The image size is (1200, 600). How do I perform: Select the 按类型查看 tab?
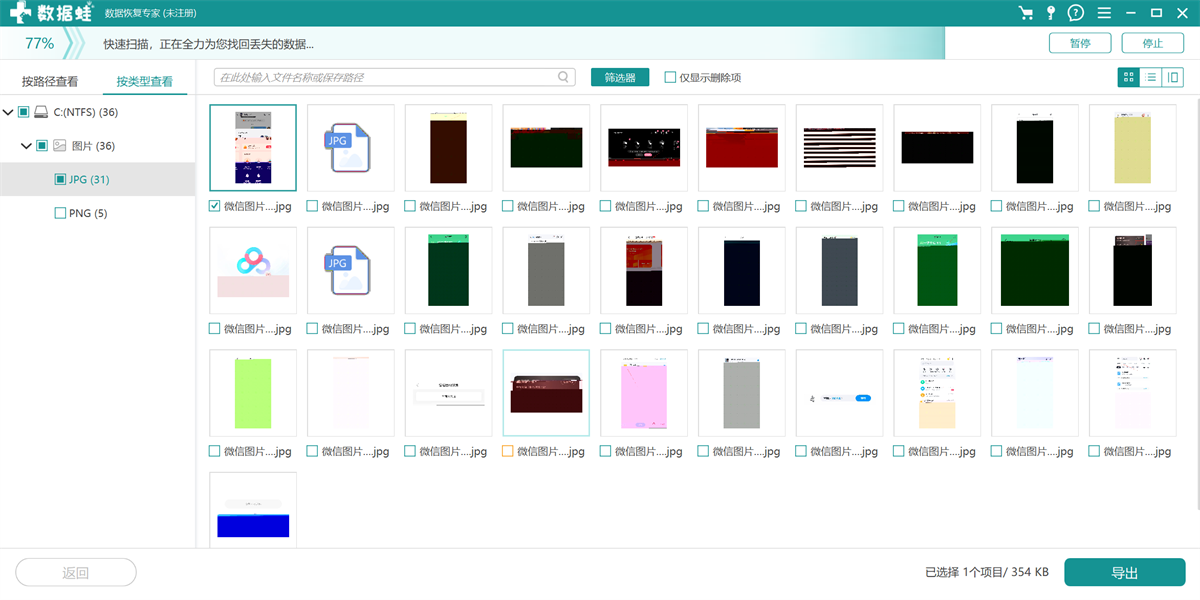pos(144,82)
